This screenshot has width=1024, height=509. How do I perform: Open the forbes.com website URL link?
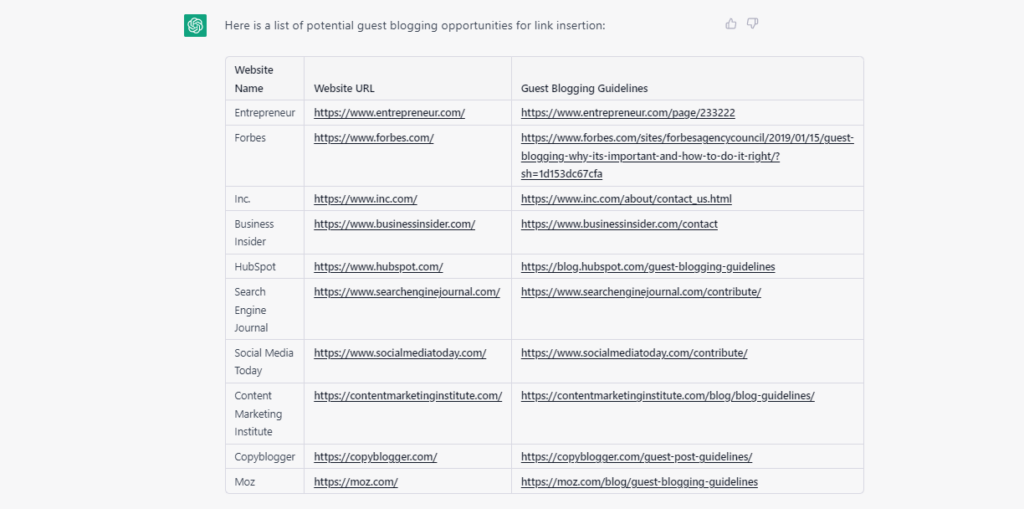374,138
